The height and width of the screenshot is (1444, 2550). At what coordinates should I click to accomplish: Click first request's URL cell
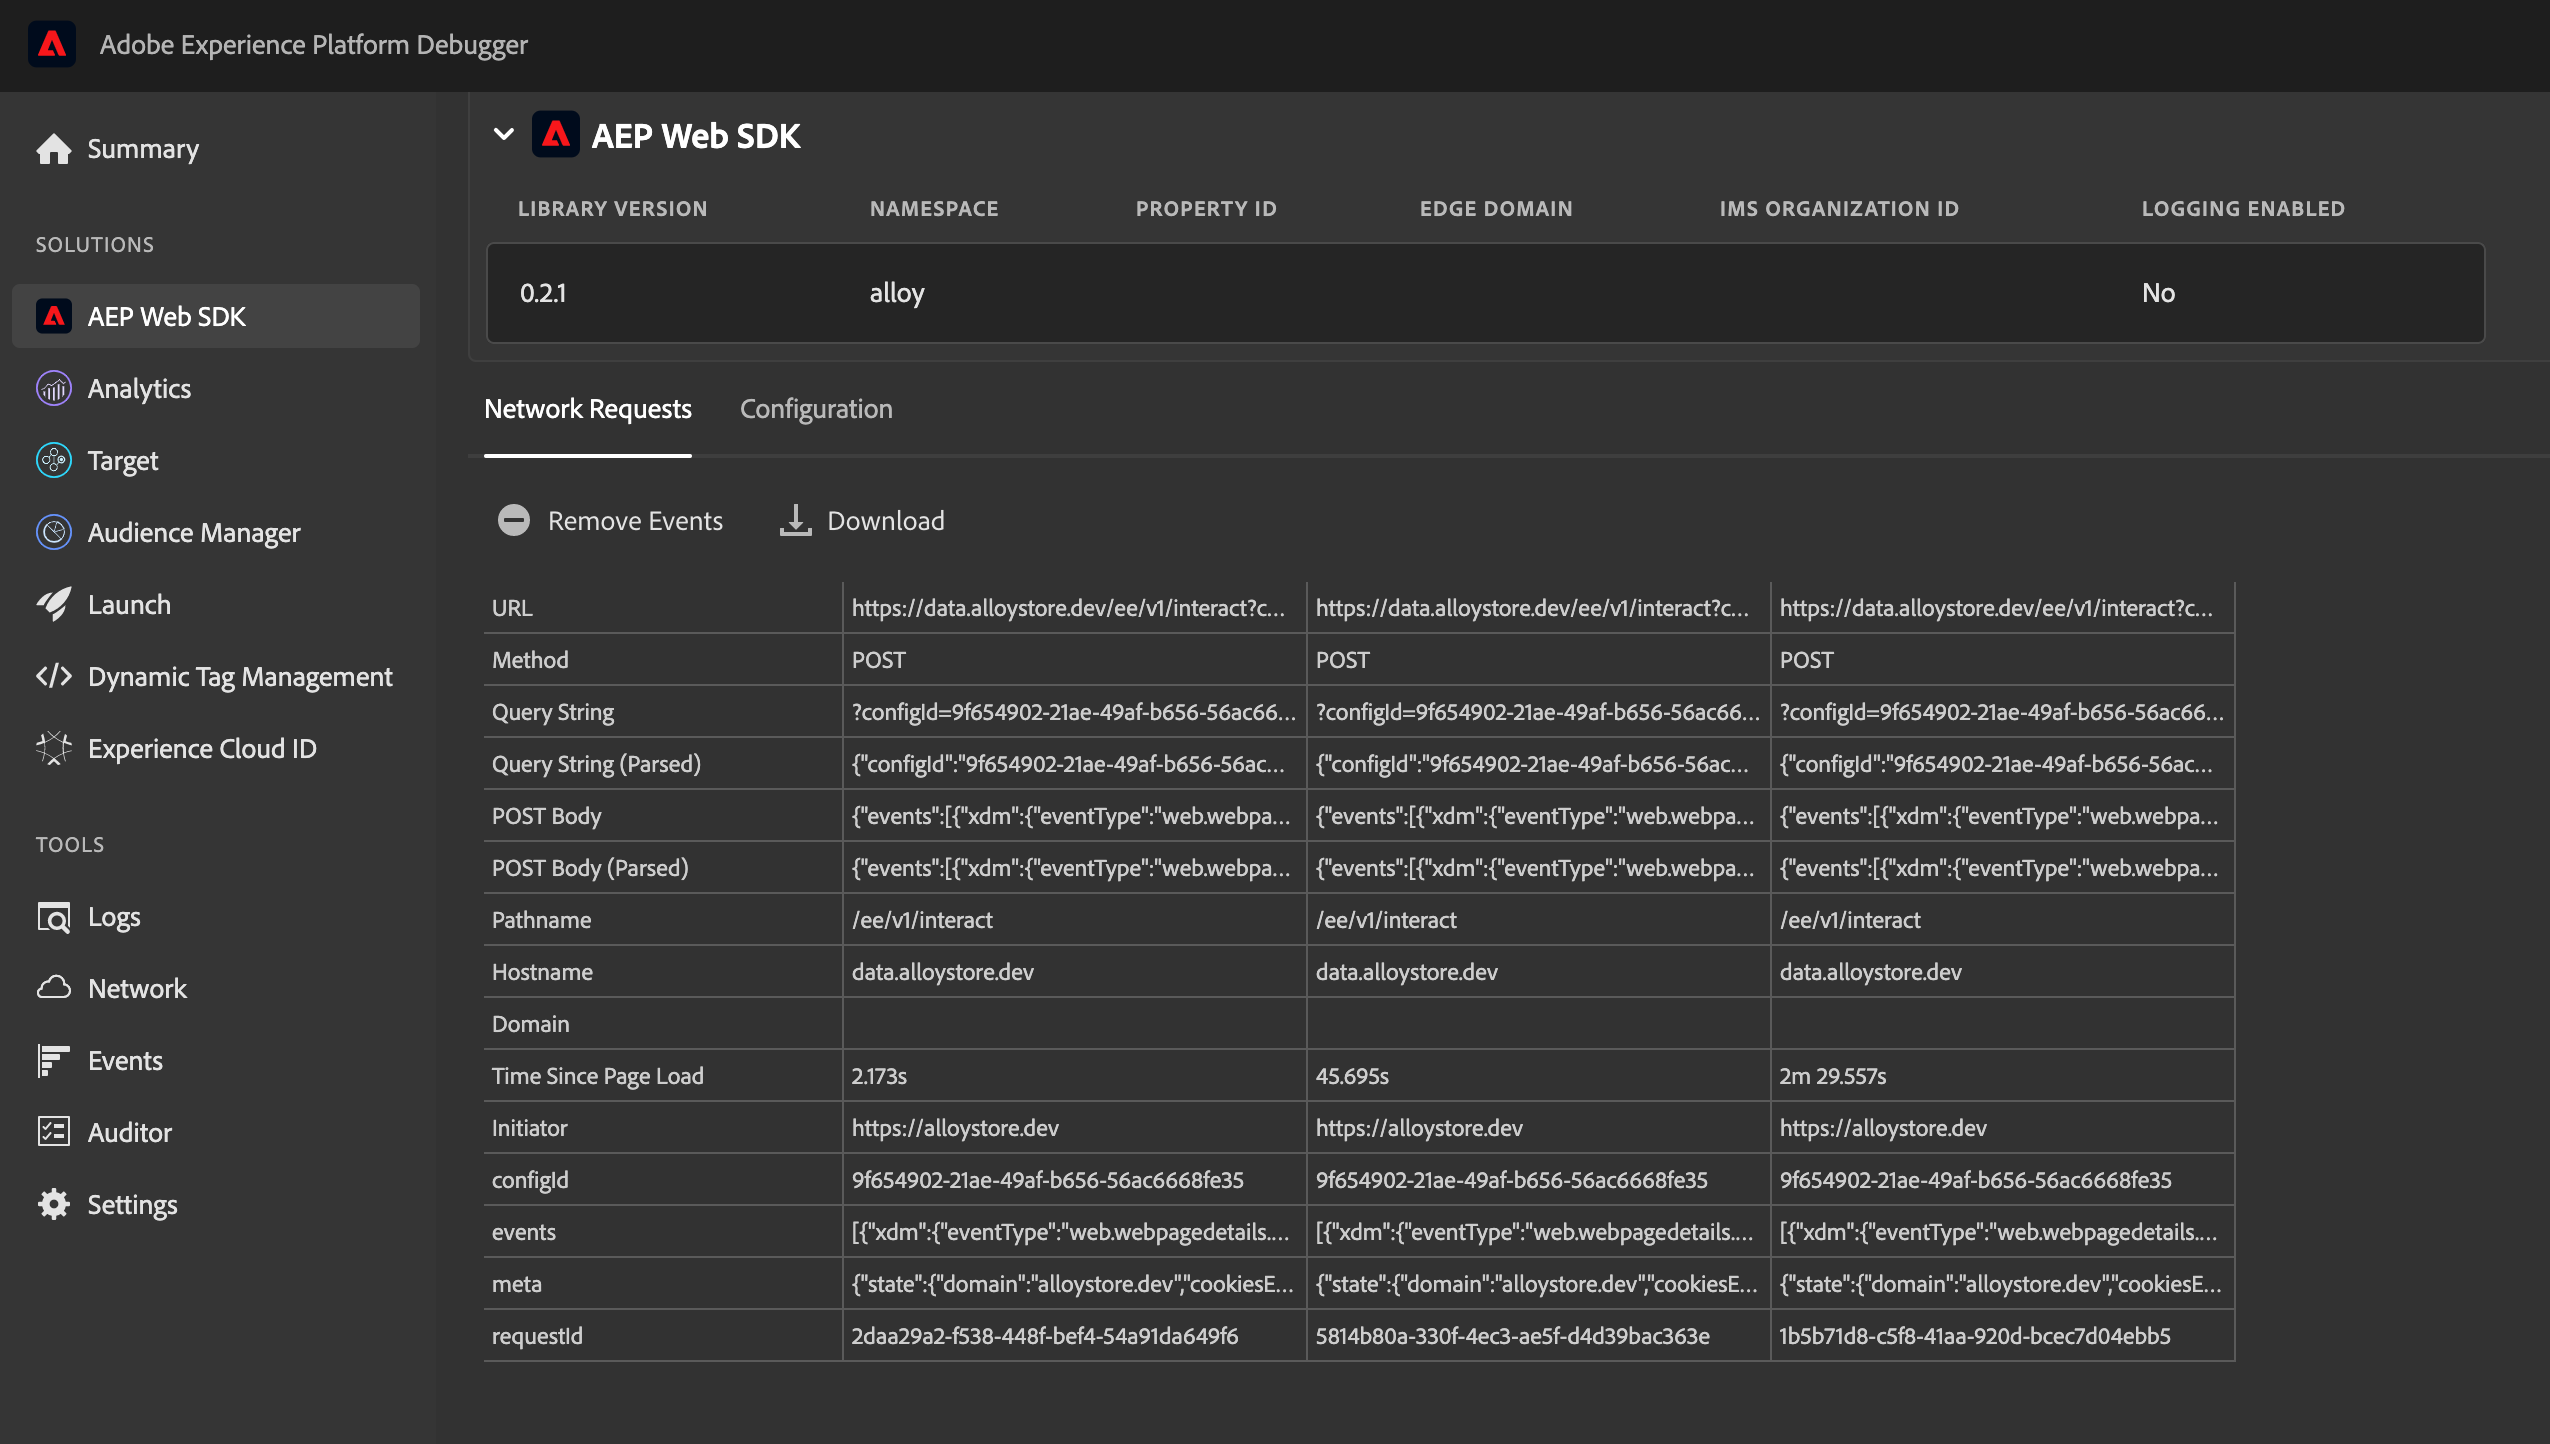[1074, 608]
